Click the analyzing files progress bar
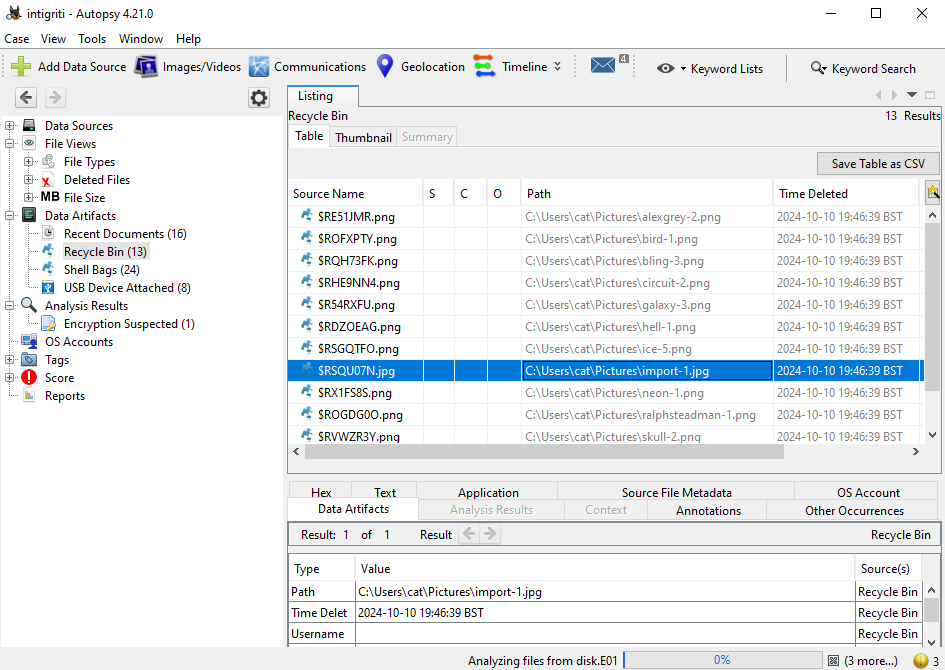The image size is (945, 670). pyautogui.click(x=723, y=659)
